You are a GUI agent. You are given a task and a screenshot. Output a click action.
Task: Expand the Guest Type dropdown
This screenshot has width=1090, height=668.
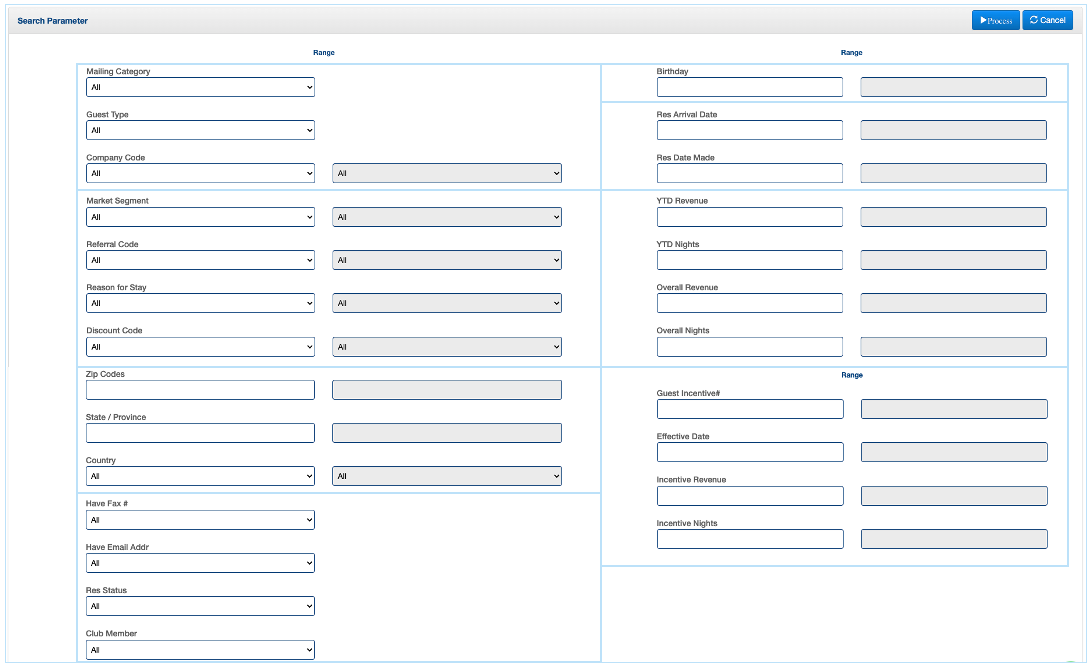(200, 130)
